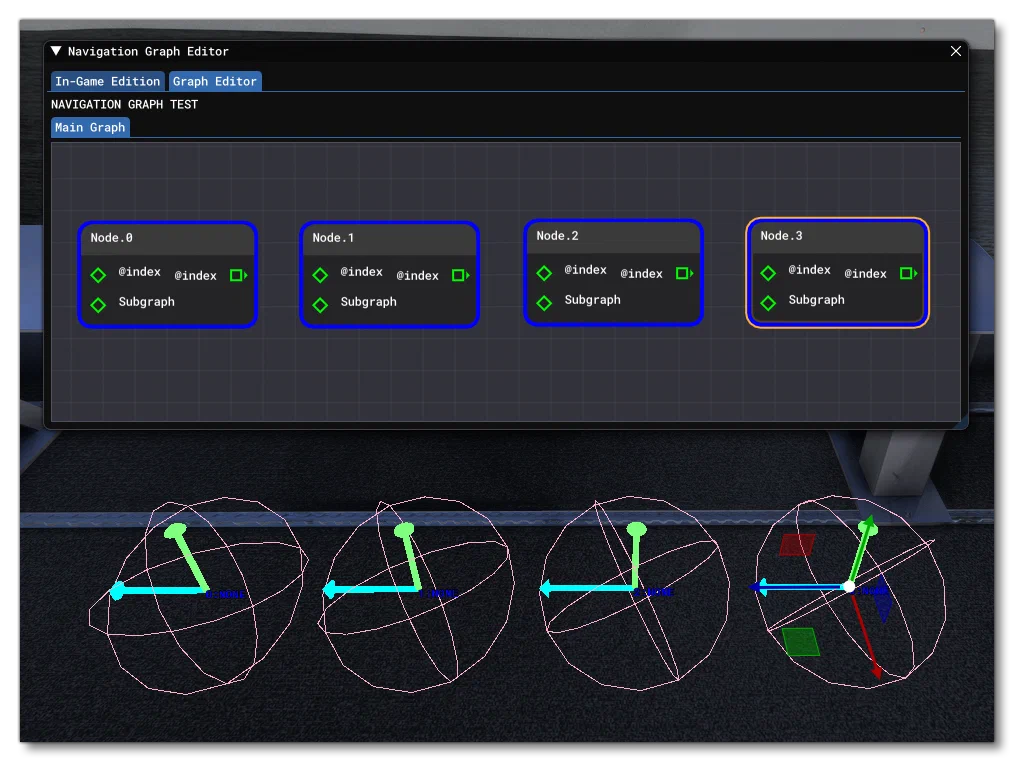Click the red plane handle on the gizmo

(797, 545)
